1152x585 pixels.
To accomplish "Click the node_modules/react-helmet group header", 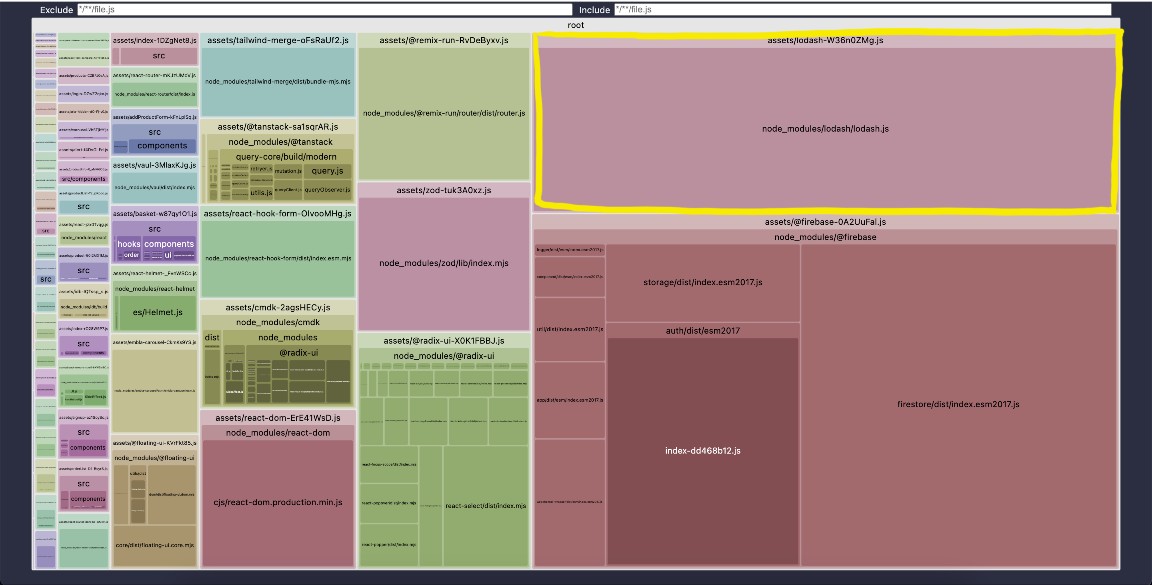I will 155,289.
